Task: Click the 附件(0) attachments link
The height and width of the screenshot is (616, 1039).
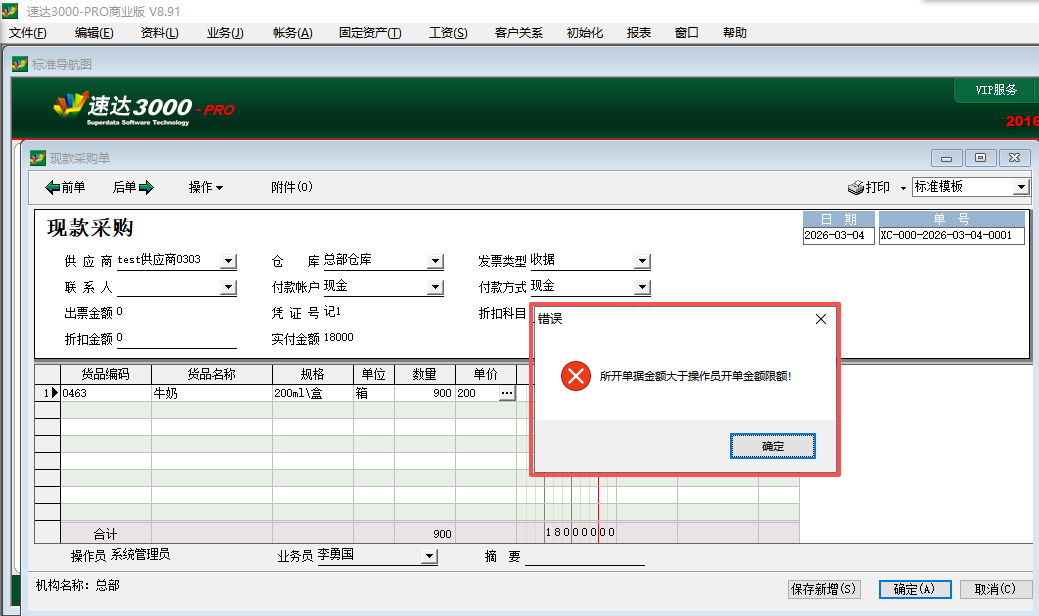Action: (x=292, y=187)
